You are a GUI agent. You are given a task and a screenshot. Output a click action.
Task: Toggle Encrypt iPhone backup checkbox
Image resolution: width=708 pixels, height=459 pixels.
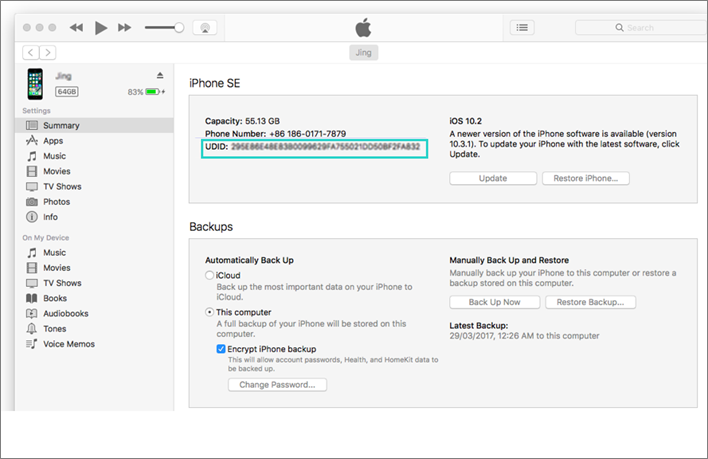tap(221, 349)
